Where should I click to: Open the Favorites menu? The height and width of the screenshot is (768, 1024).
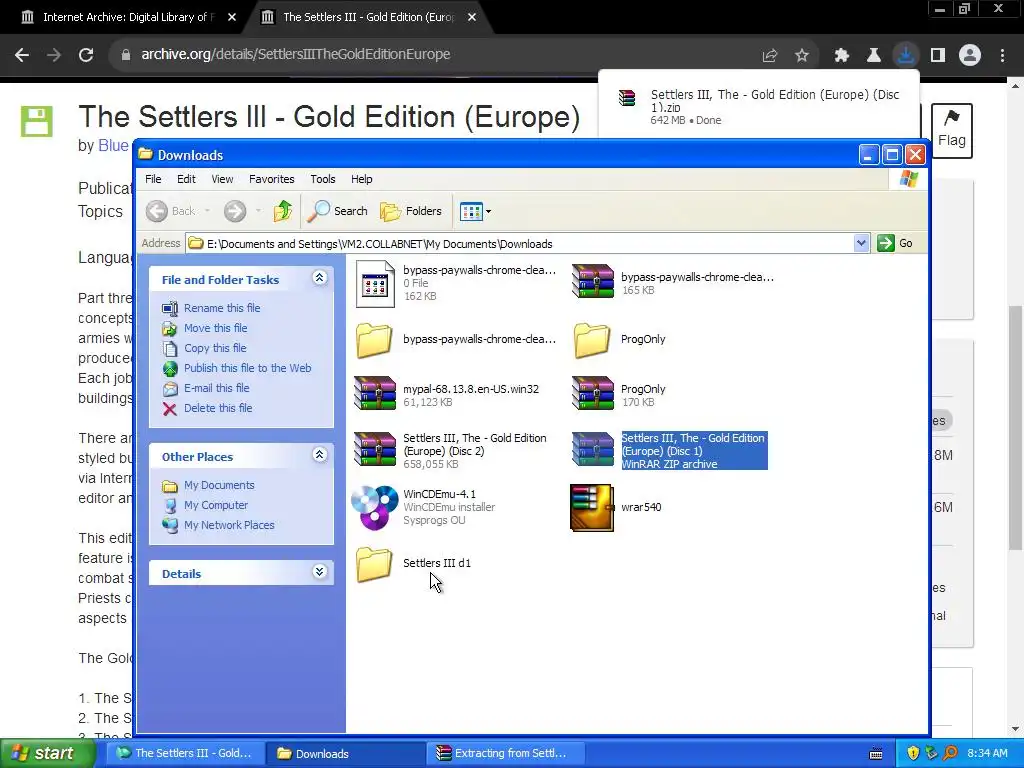[x=272, y=179]
